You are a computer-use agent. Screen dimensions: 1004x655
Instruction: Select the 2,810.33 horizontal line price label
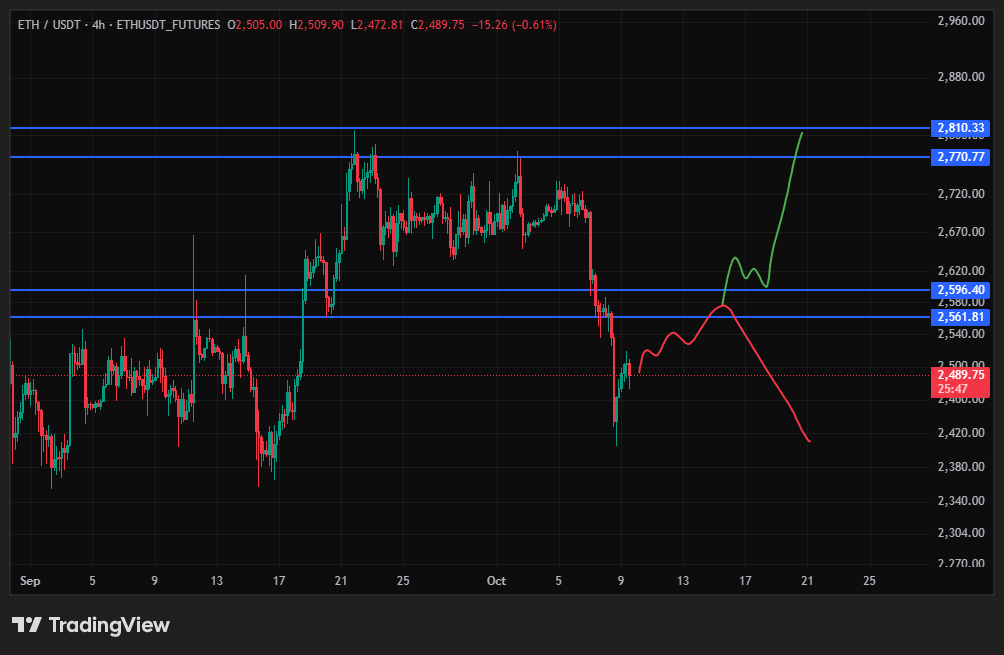[960, 128]
